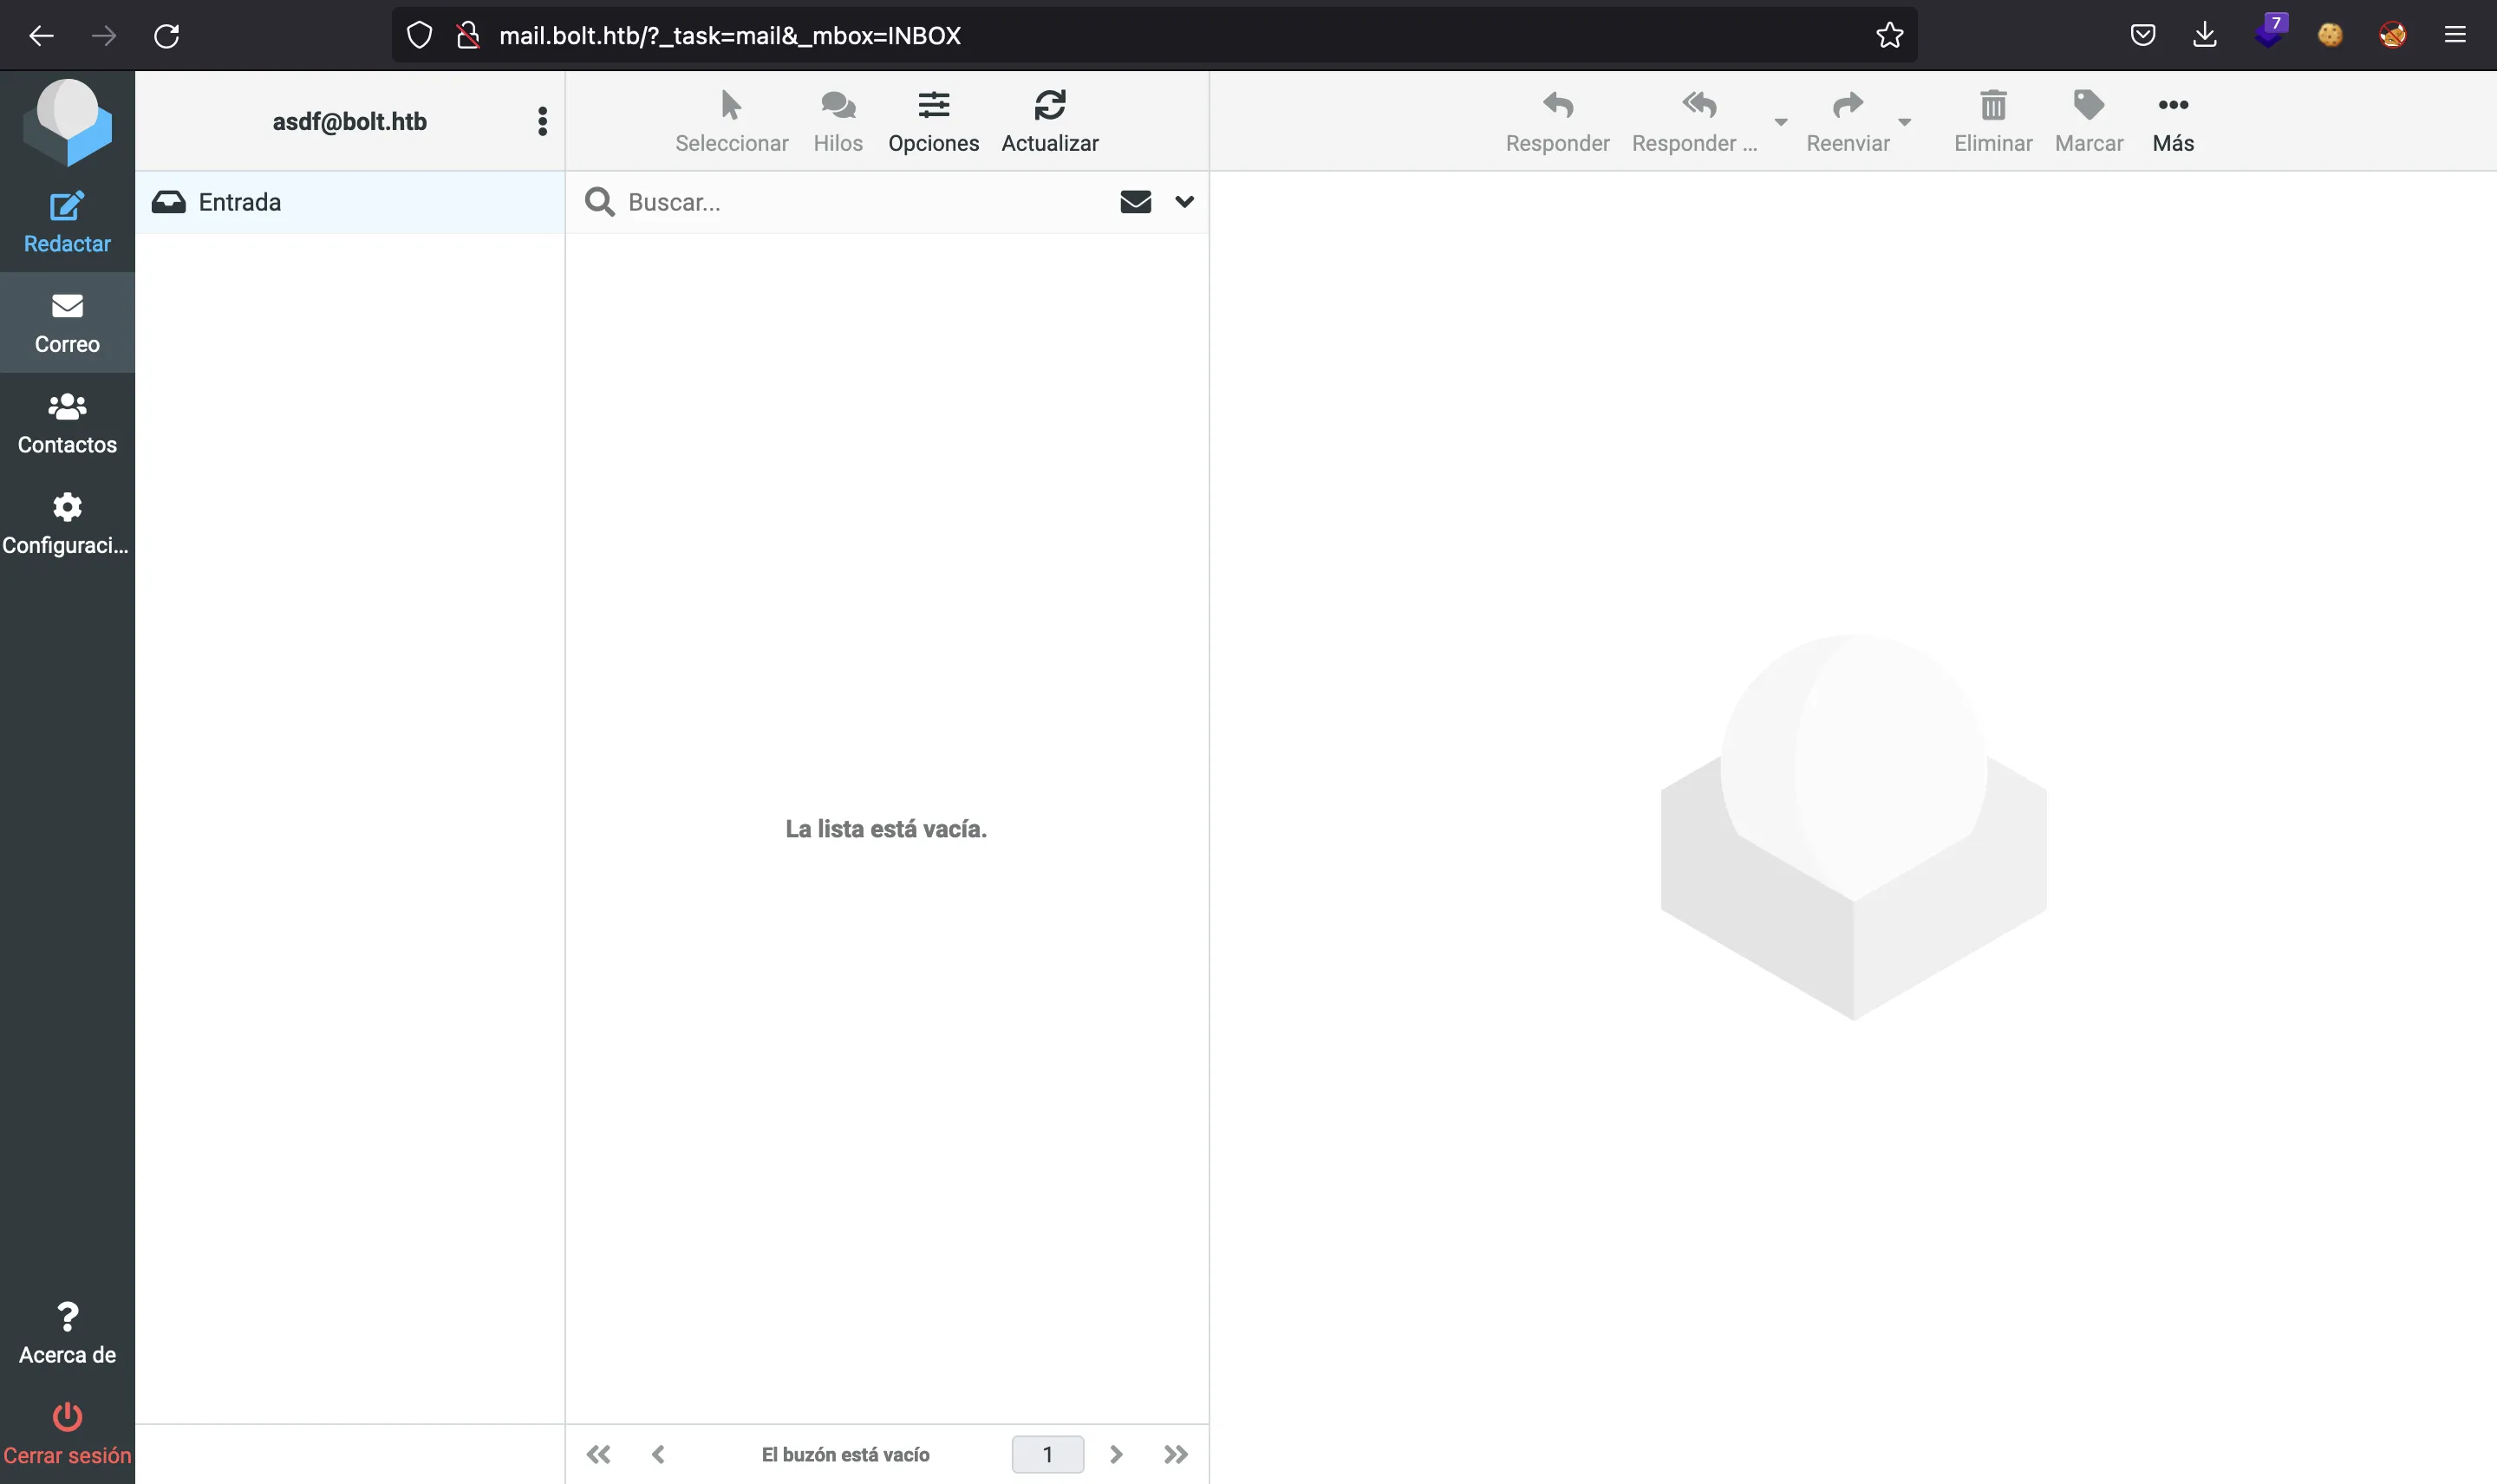Screen dimensions: 2497x1484
Task: Click asdf@bolt.htb account name
Action: tap(349, 121)
